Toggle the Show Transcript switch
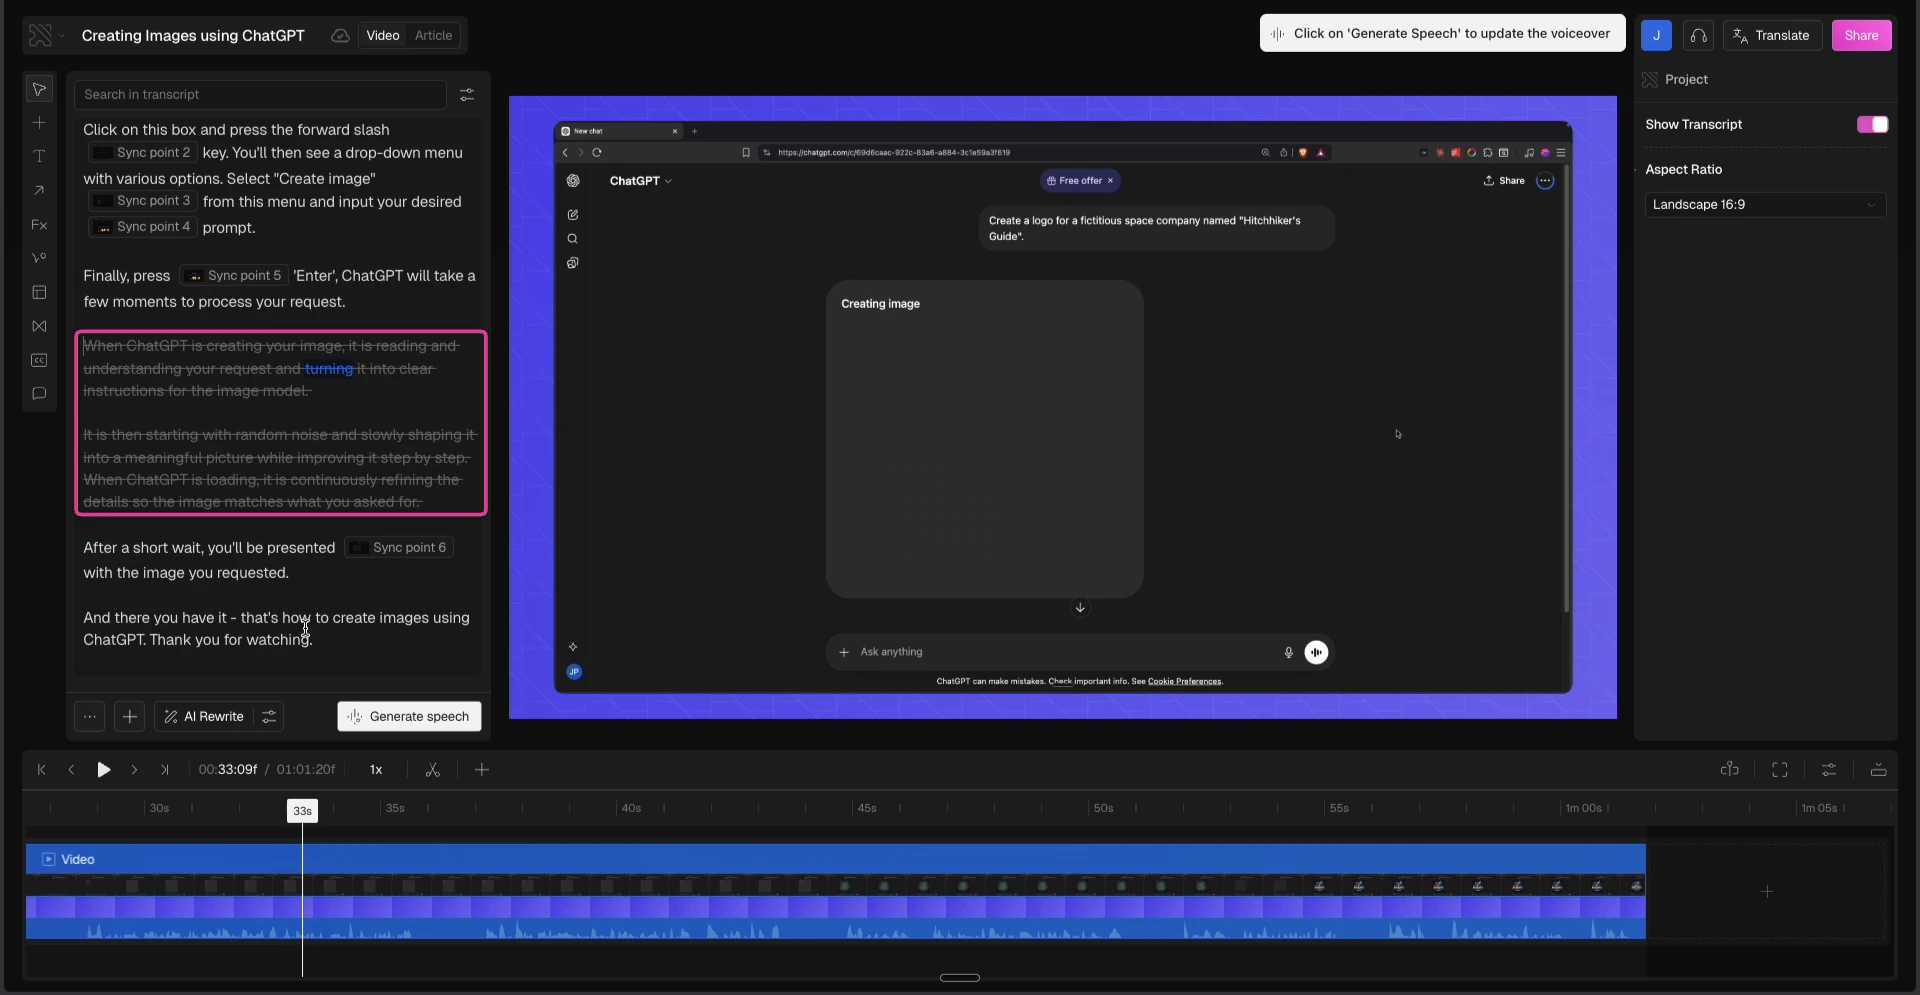The height and width of the screenshot is (995, 1920). pos(1872,125)
